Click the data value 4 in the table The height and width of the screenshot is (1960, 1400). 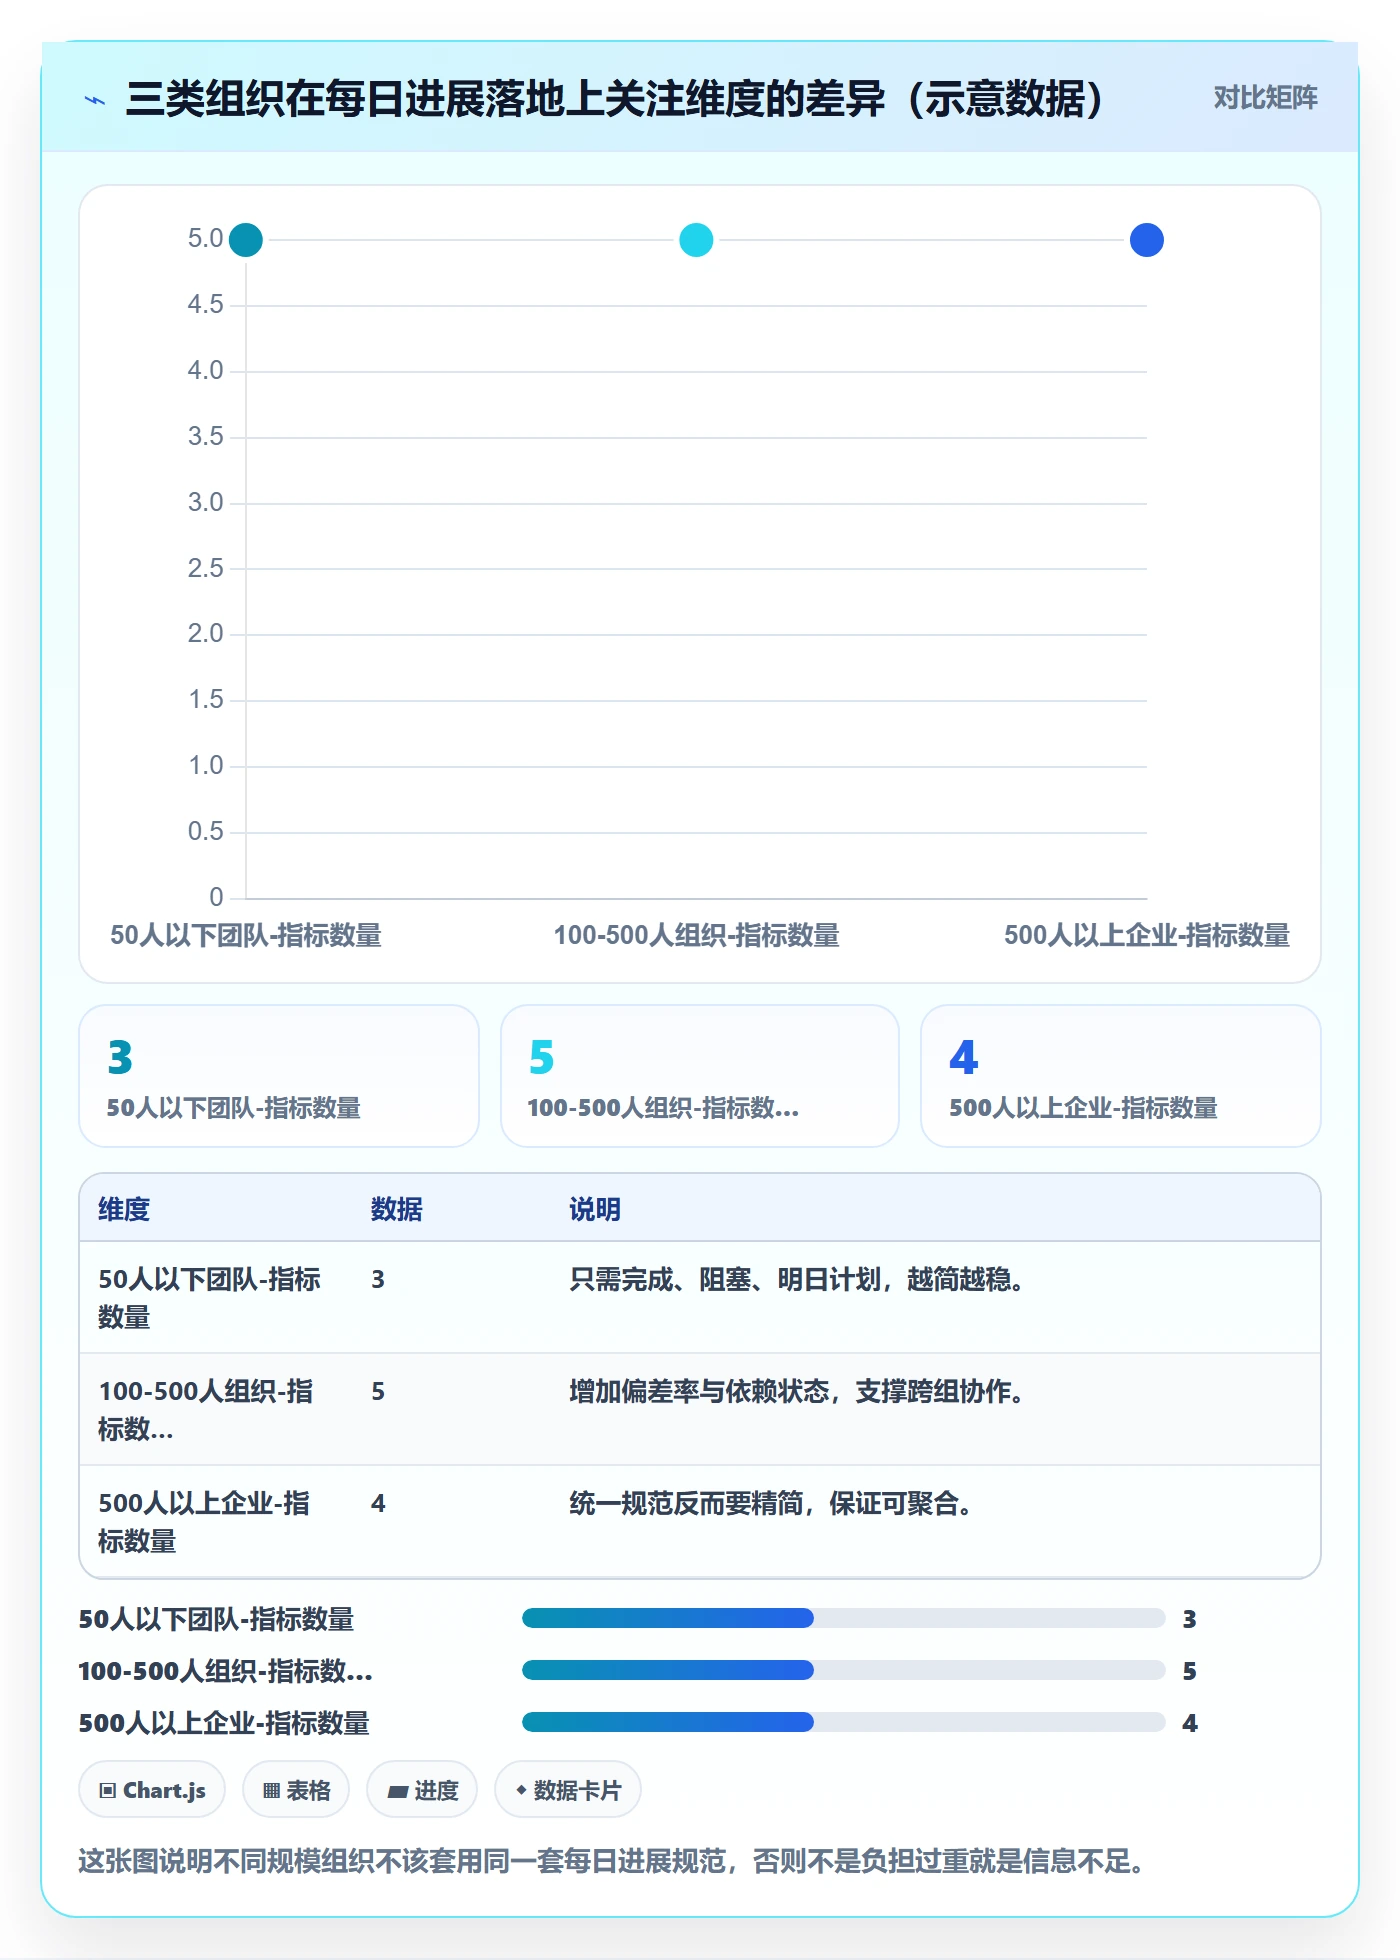(378, 1504)
